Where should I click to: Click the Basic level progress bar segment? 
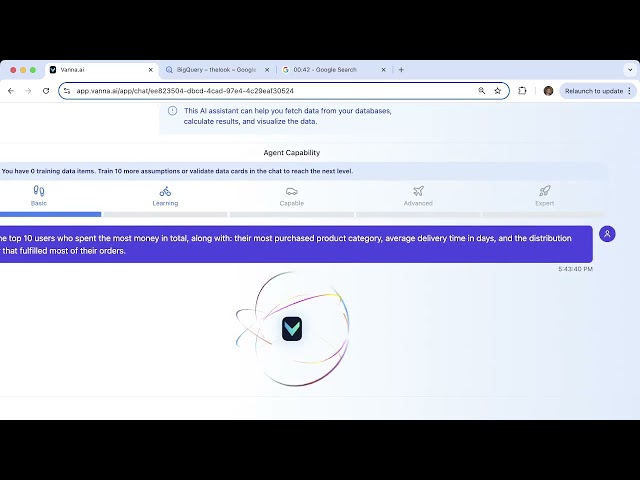tap(50, 214)
